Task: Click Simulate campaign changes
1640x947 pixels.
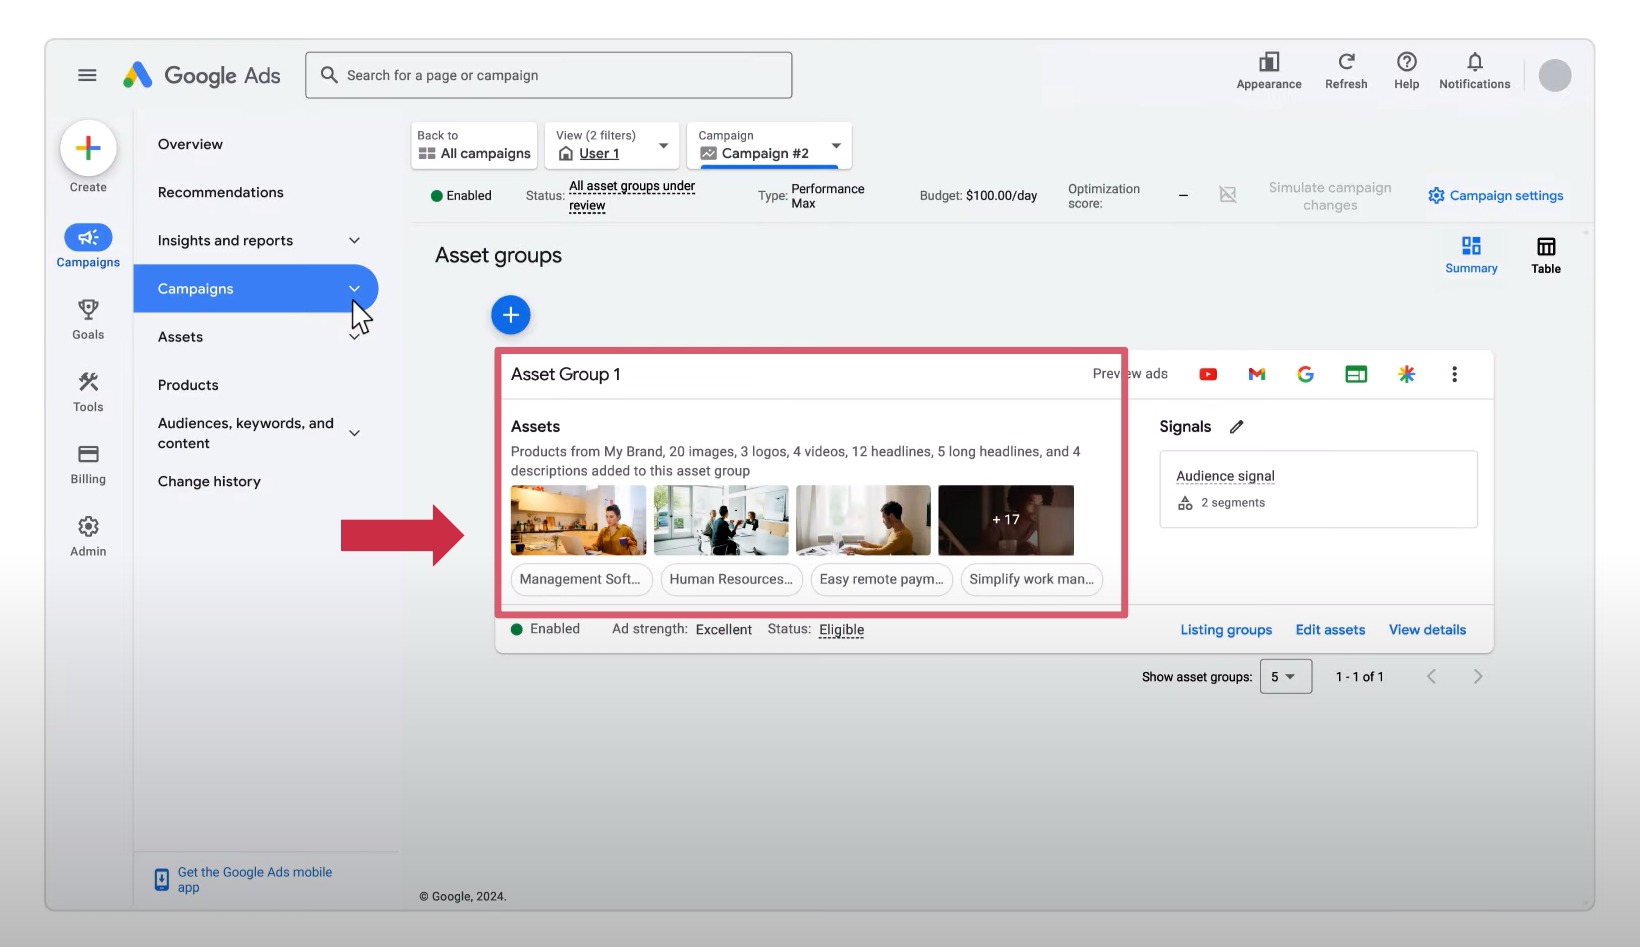Action: [1330, 196]
